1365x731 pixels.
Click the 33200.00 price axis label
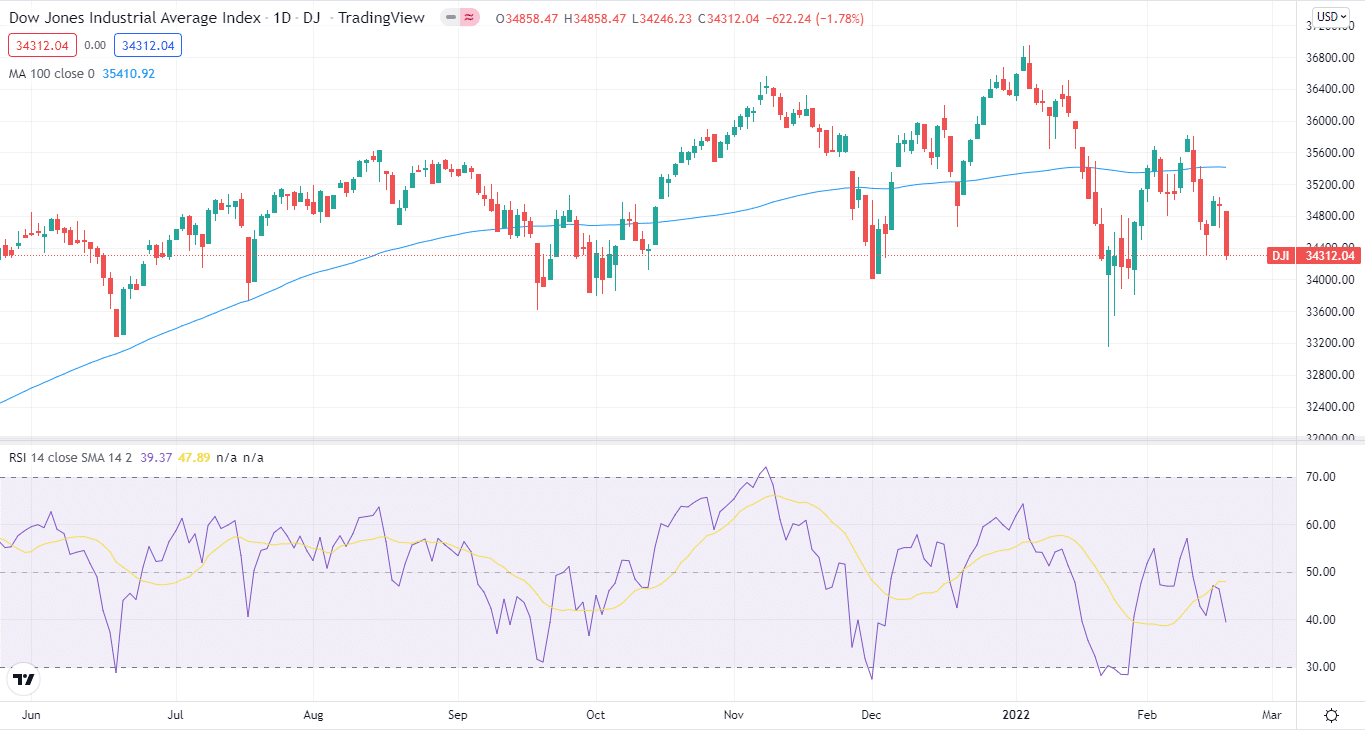point(1331,343)
